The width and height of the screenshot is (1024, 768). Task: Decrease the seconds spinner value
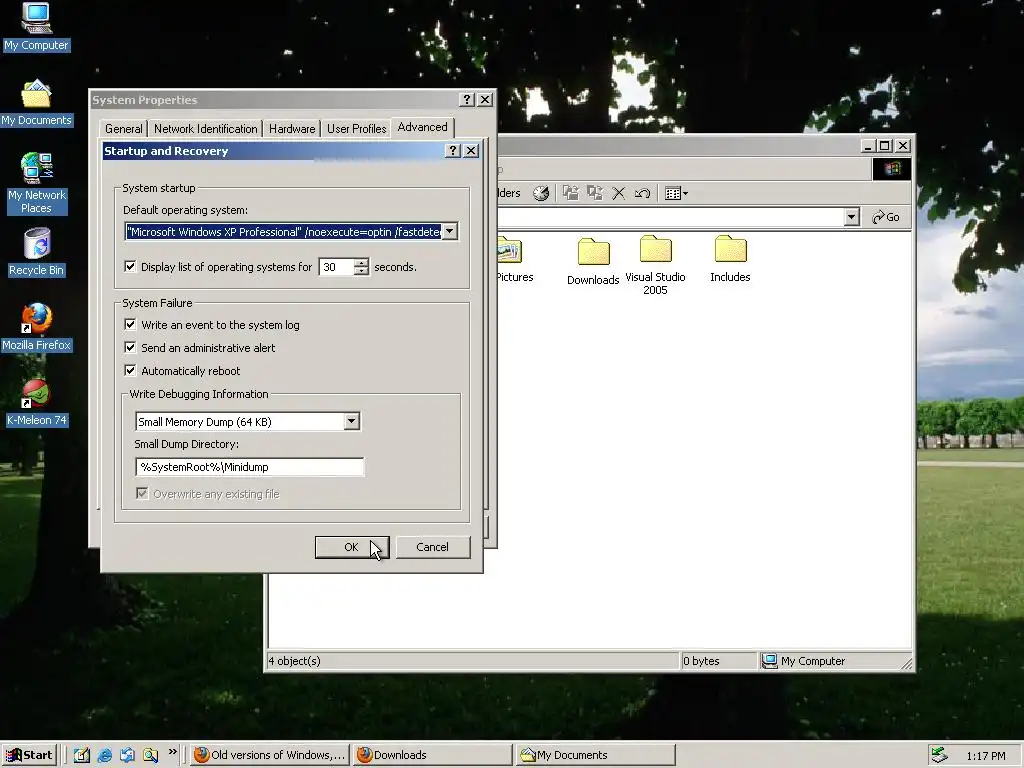click(x=361, y=271)
